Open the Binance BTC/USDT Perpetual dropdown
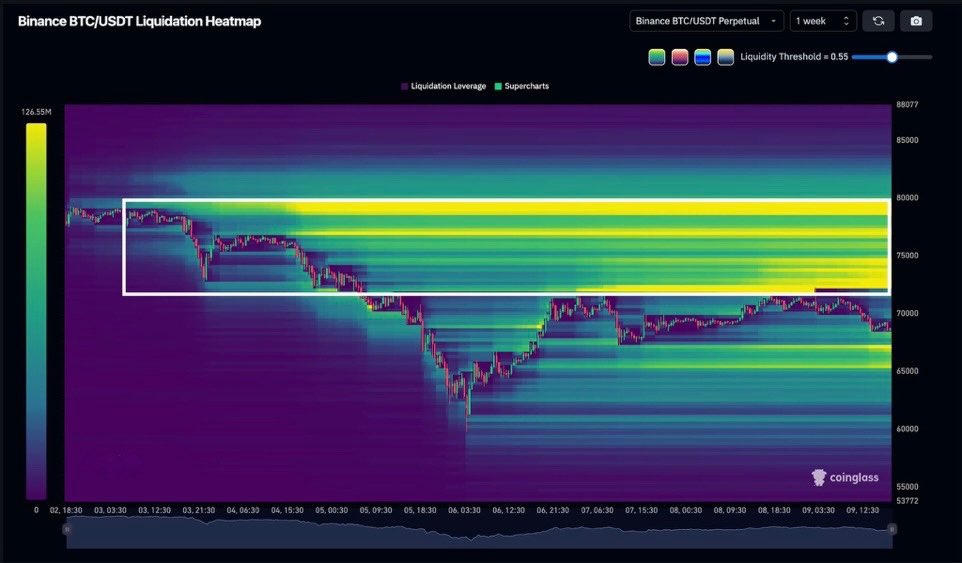 click(706, 21)
